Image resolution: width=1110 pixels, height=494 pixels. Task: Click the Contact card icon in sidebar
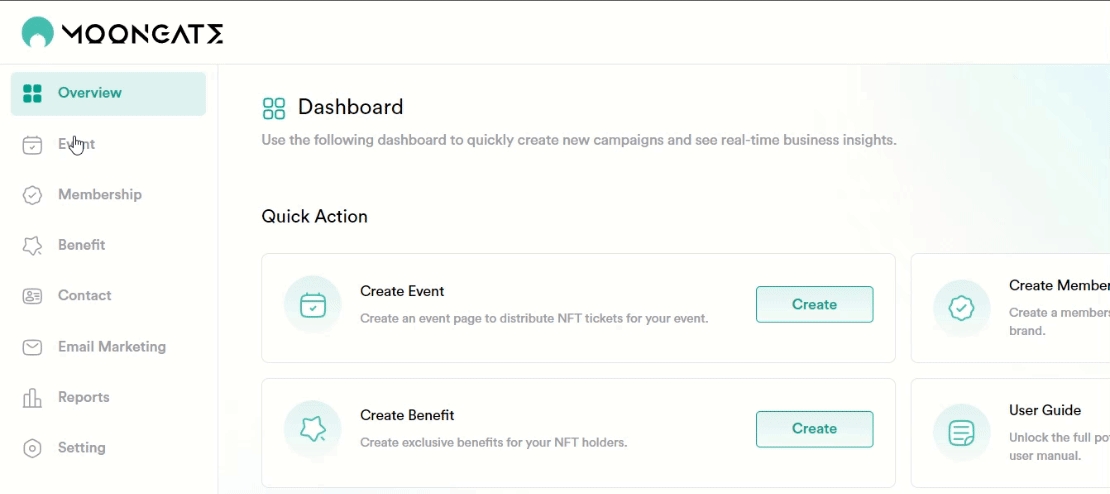tap(32, 296)
